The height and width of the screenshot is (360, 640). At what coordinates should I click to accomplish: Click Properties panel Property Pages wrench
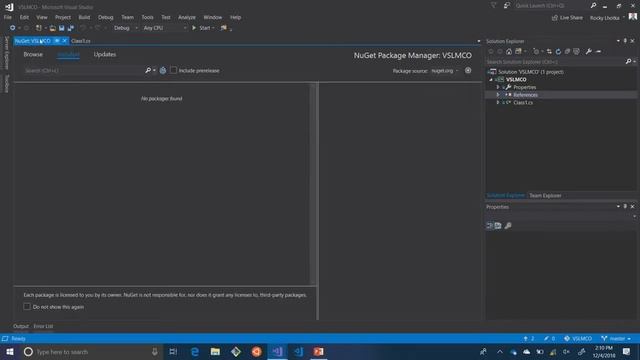tap(508, 226)
